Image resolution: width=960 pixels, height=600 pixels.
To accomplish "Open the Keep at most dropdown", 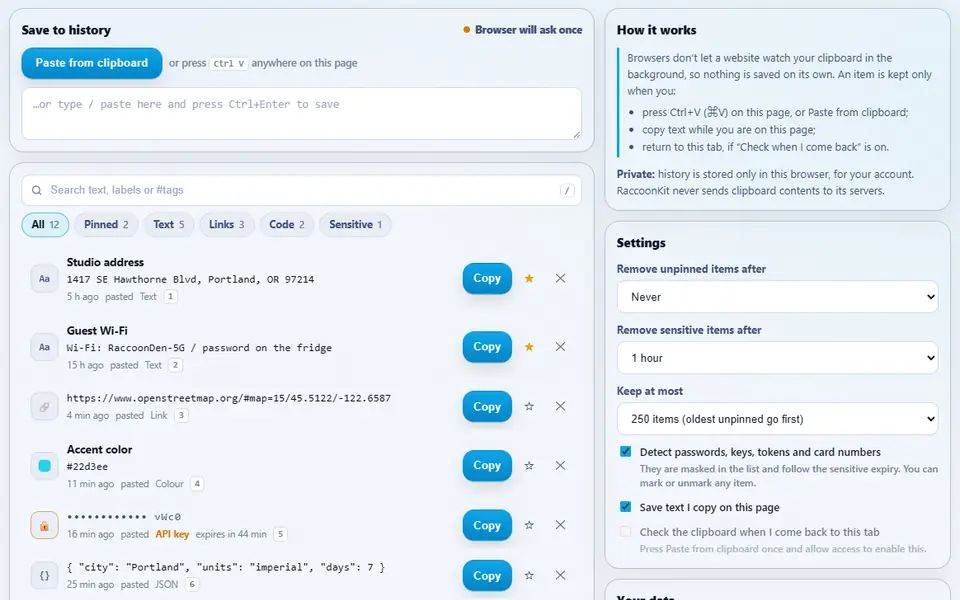I will pos(778,419).
